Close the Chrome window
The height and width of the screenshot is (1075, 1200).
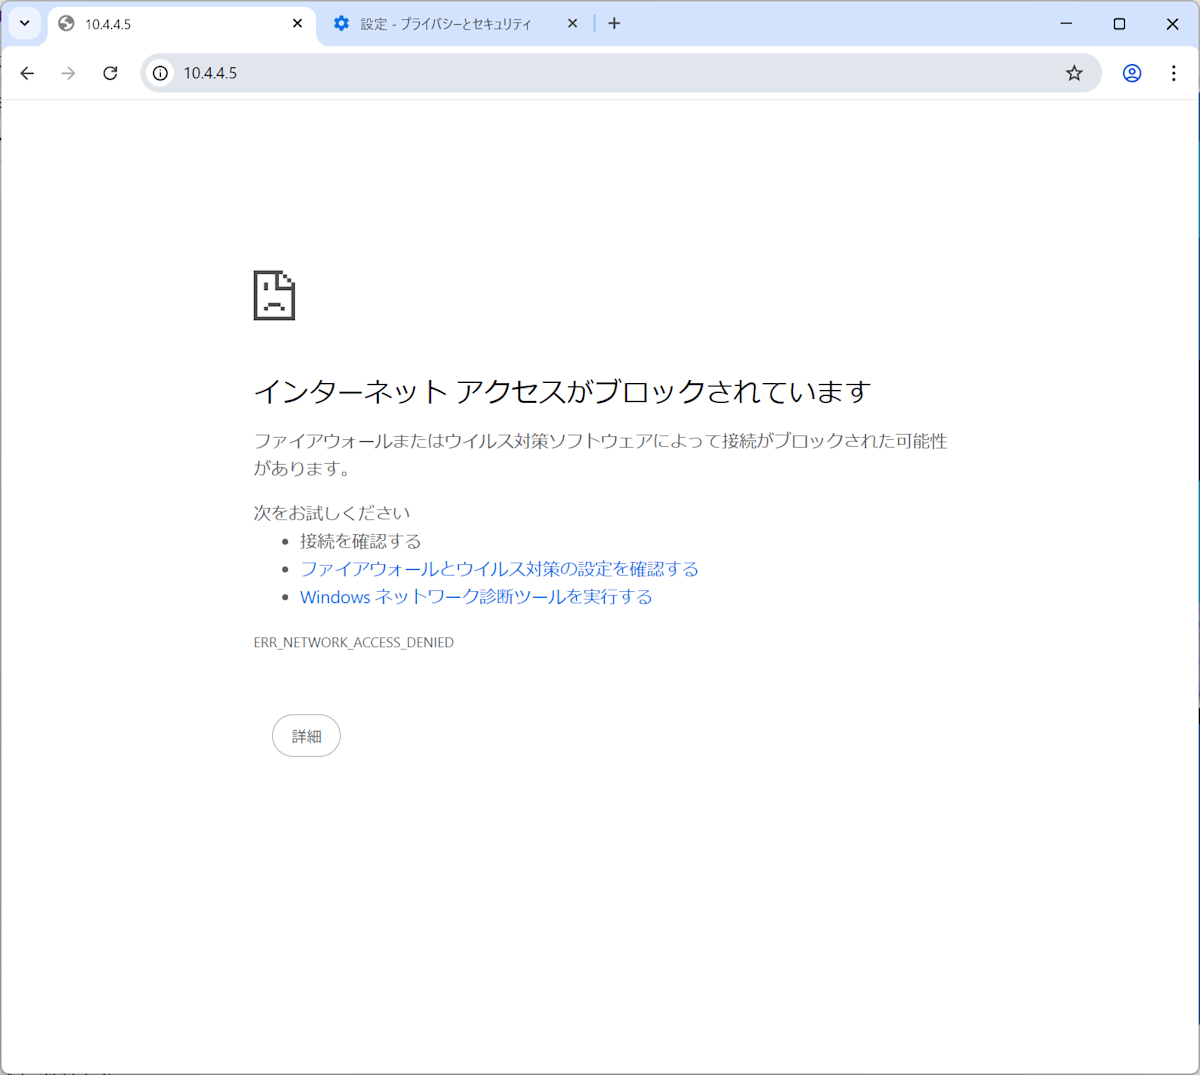(1172, 23)
